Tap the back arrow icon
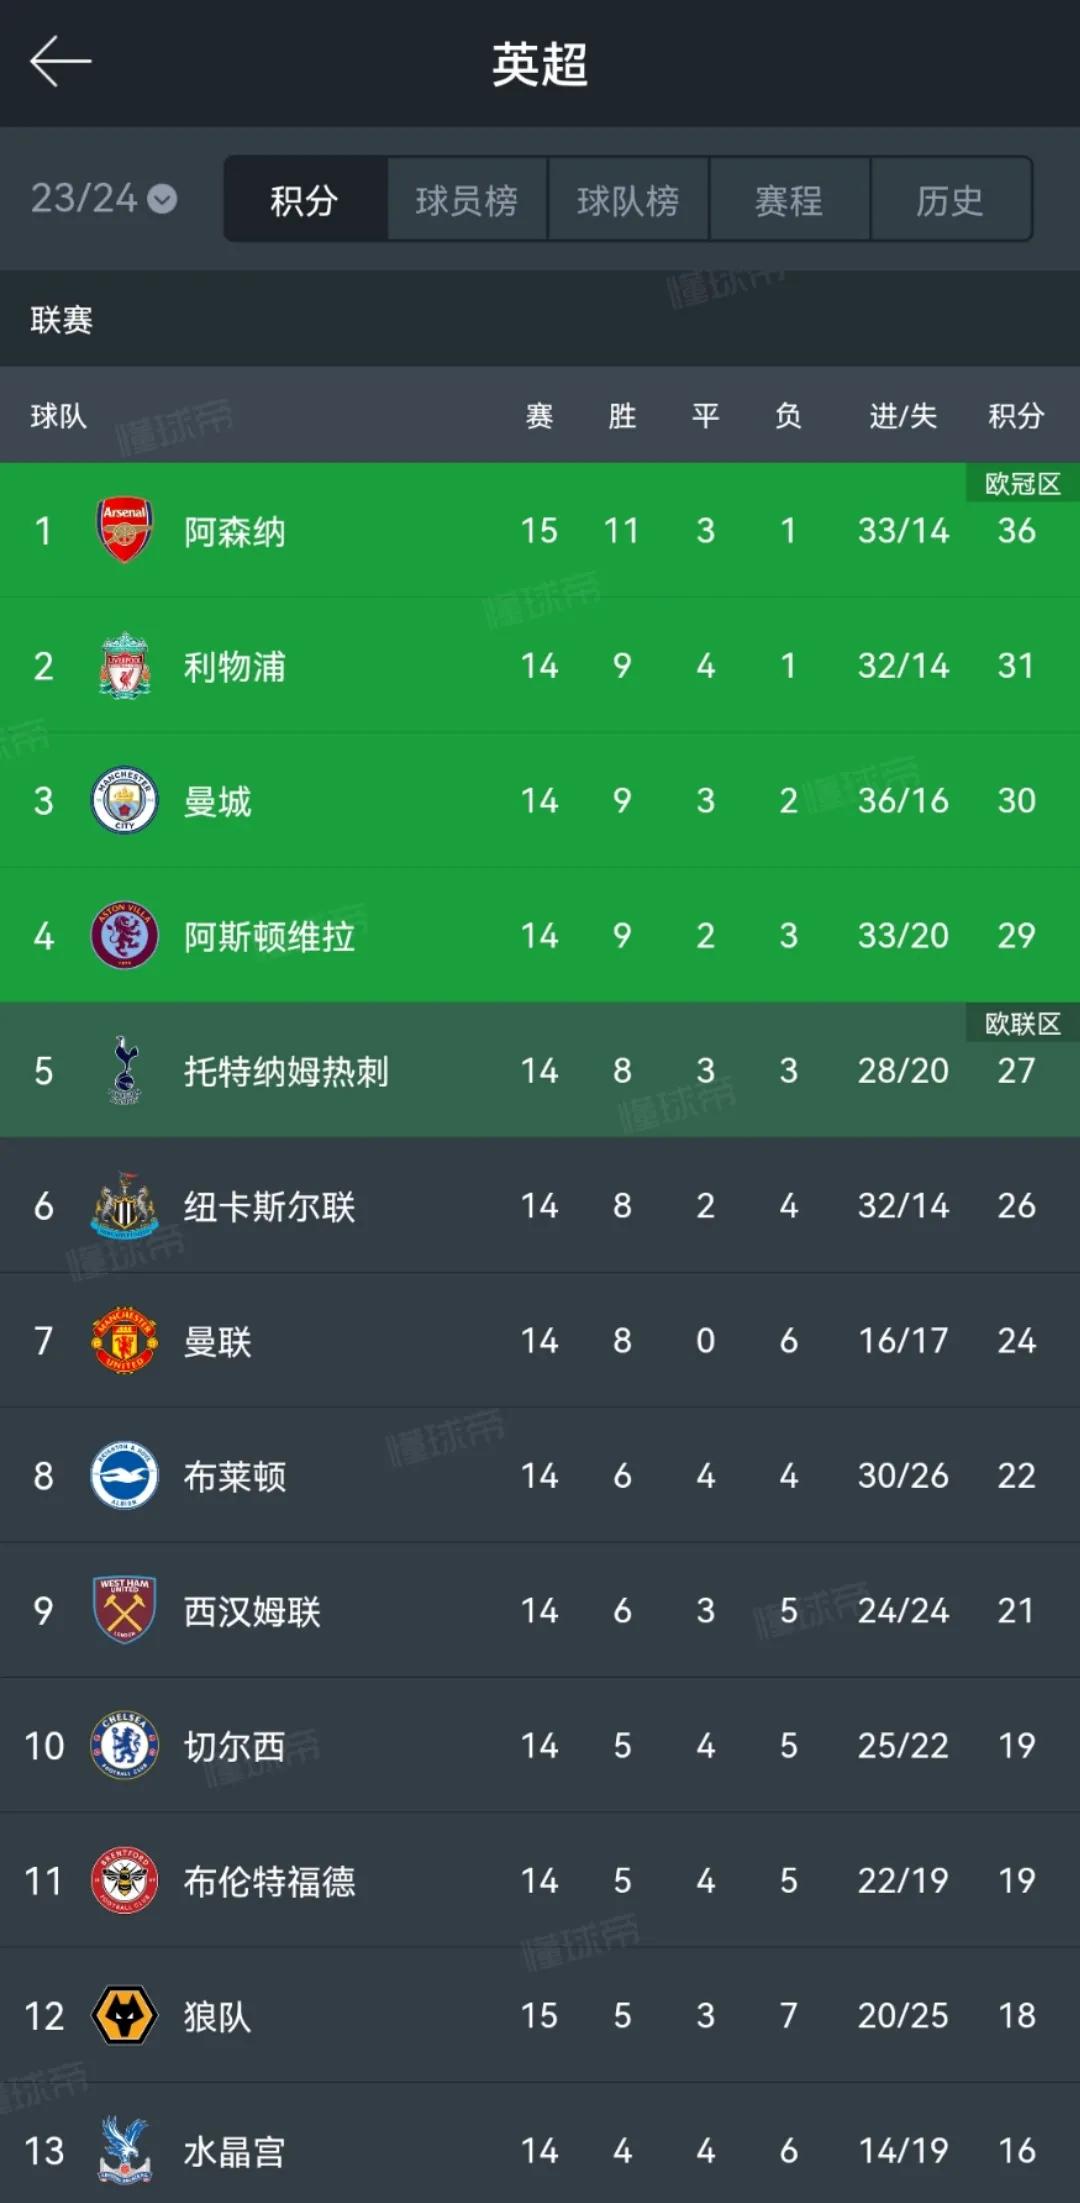 (x=60, y=62)
